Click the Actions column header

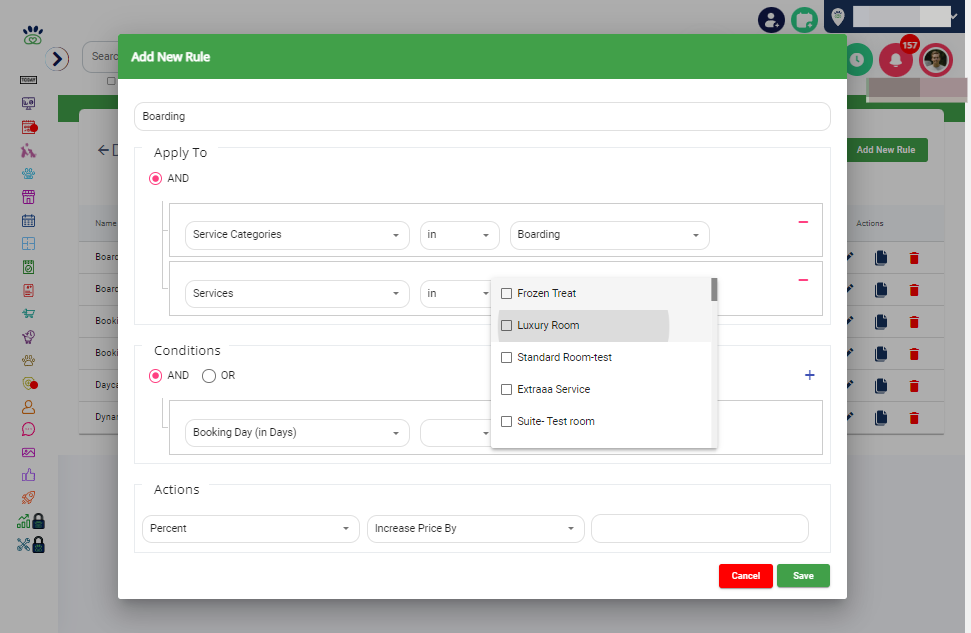[x=869, y=224]
